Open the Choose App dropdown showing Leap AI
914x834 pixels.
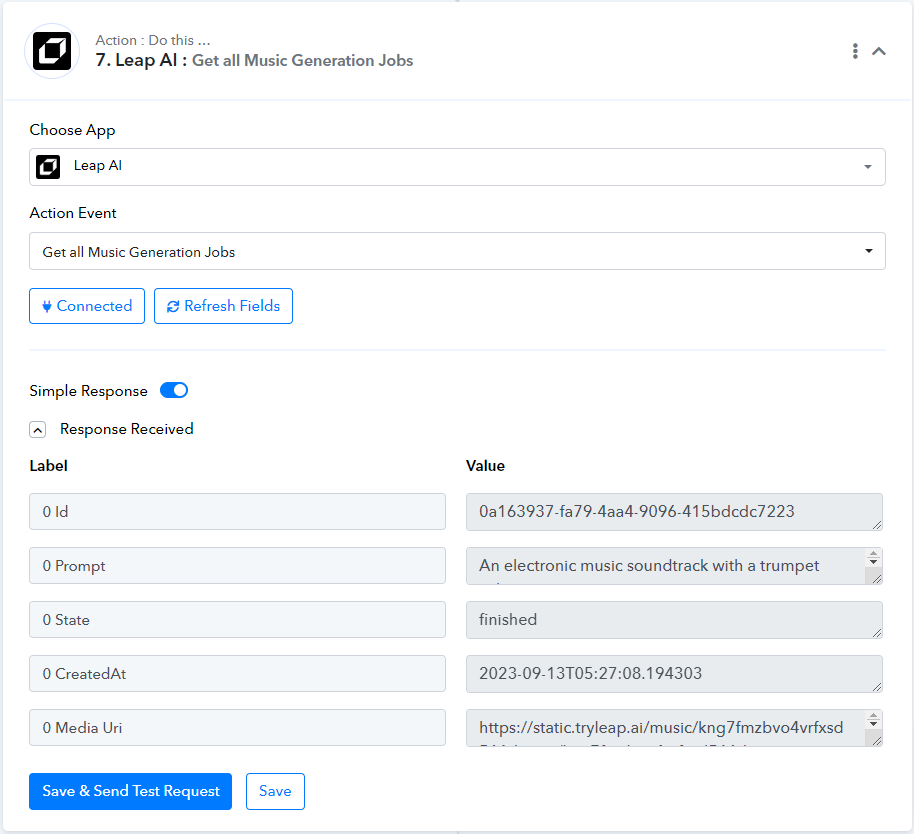point(457,167)
